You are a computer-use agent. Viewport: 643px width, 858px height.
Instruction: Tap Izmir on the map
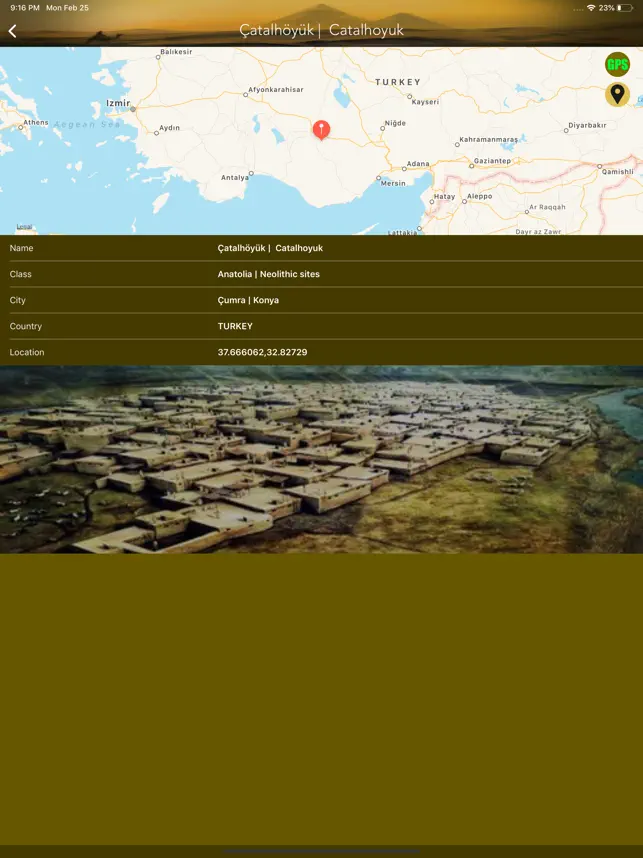pyautogui.click(x=118, y=103)
